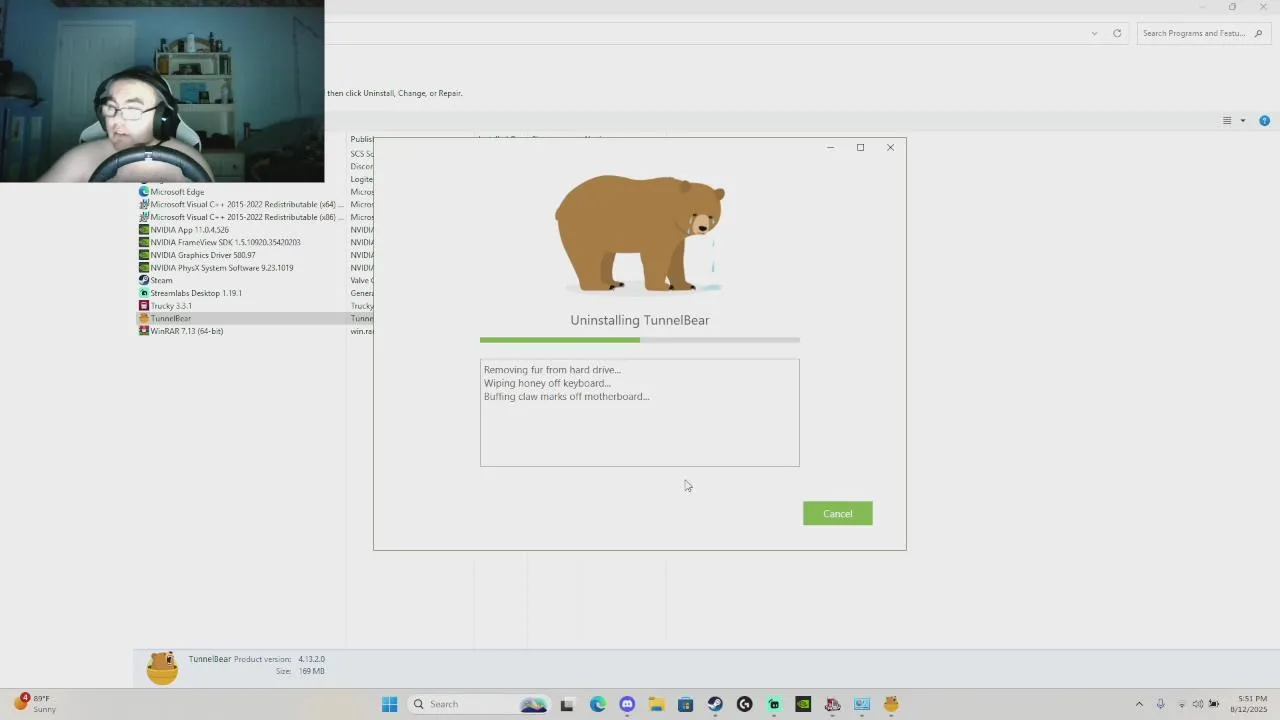Open the Control Panel taskbar icon
Screen dimensions: 1280x720
tap(862, 704)
